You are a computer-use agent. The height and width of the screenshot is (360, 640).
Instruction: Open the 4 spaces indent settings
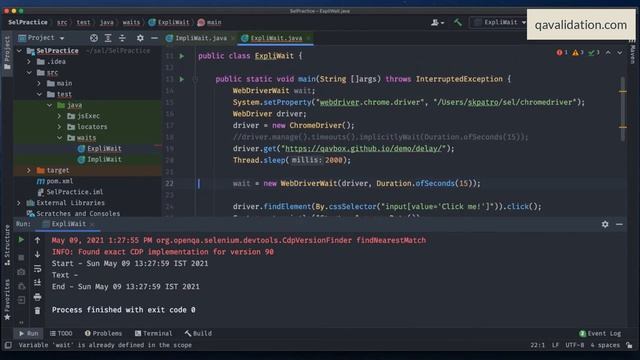(605, 345)
